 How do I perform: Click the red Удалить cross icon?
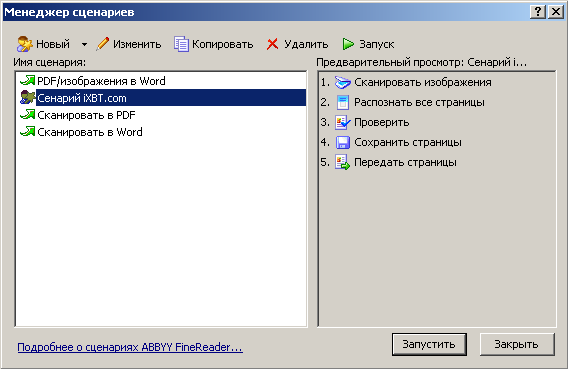point(272,44)
